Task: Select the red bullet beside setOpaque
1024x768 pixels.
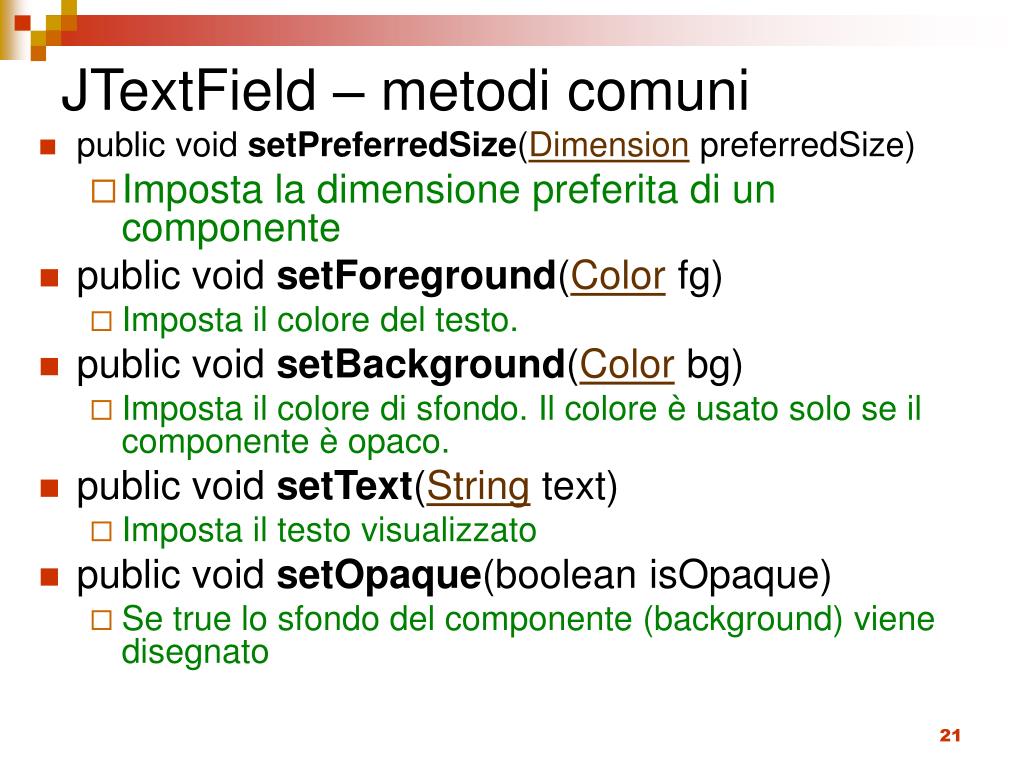Action: [x=49, y=577]
